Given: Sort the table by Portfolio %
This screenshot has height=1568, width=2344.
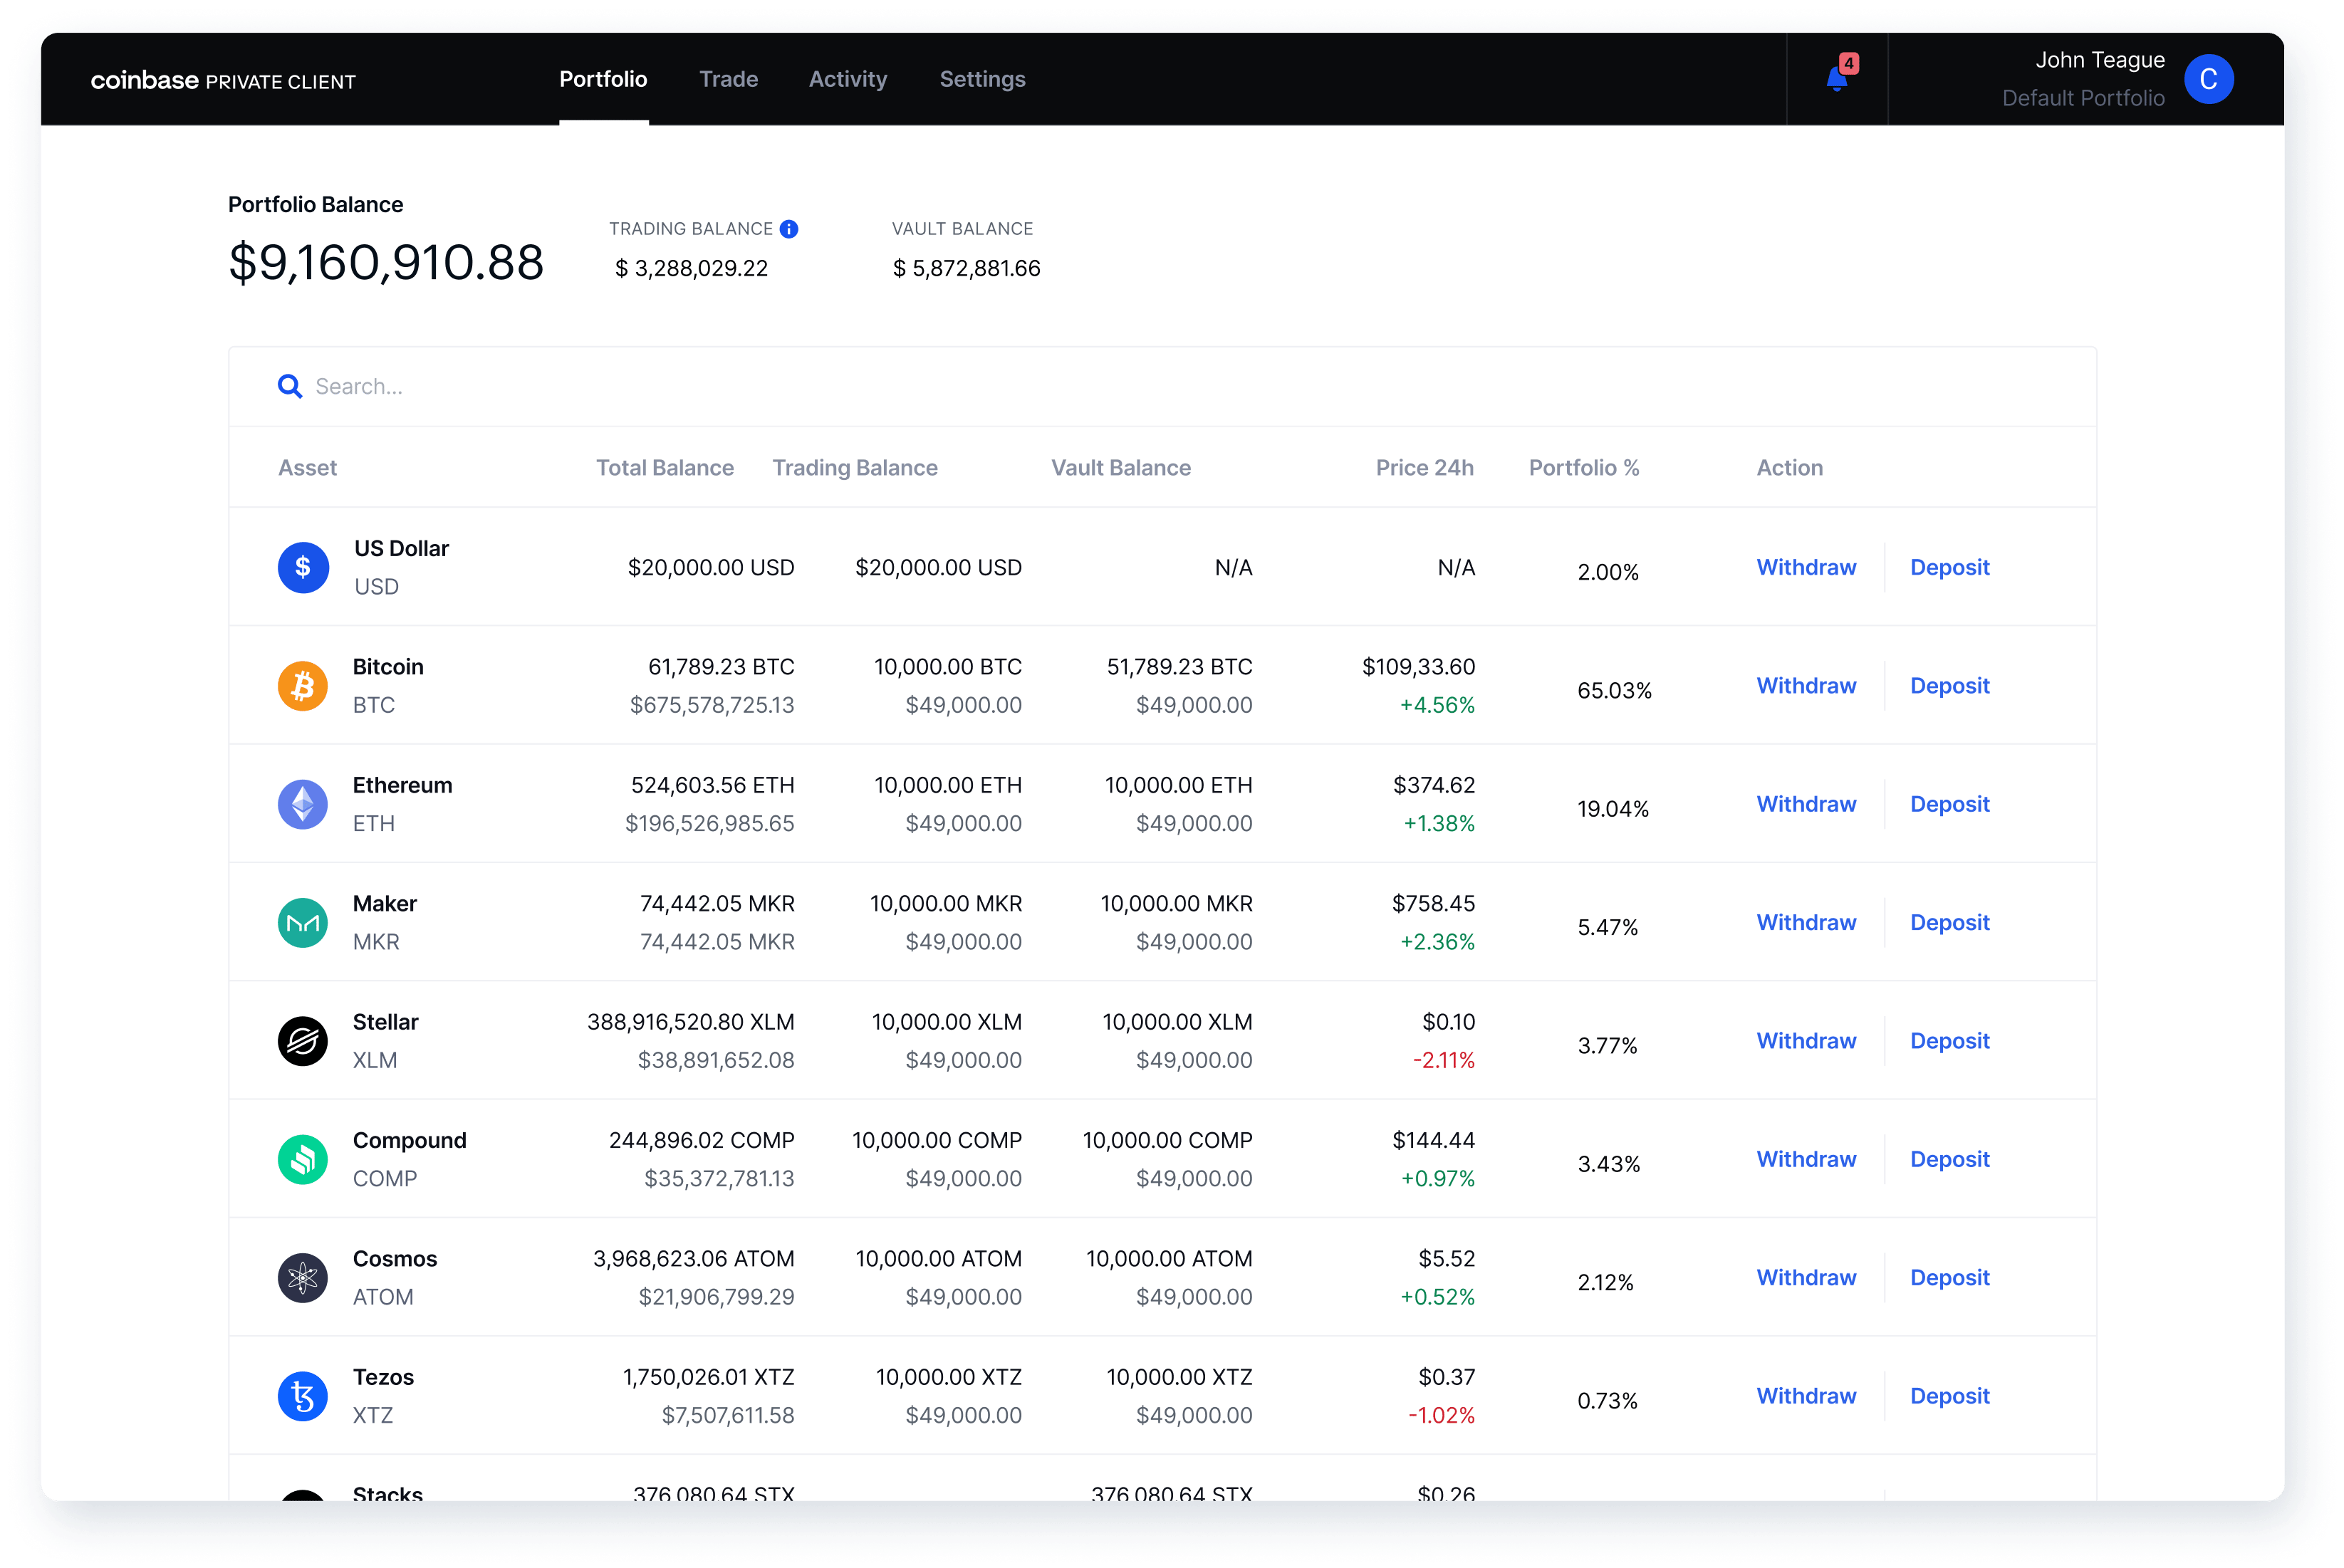Looking at the screenshot, I should (1584, 467).
